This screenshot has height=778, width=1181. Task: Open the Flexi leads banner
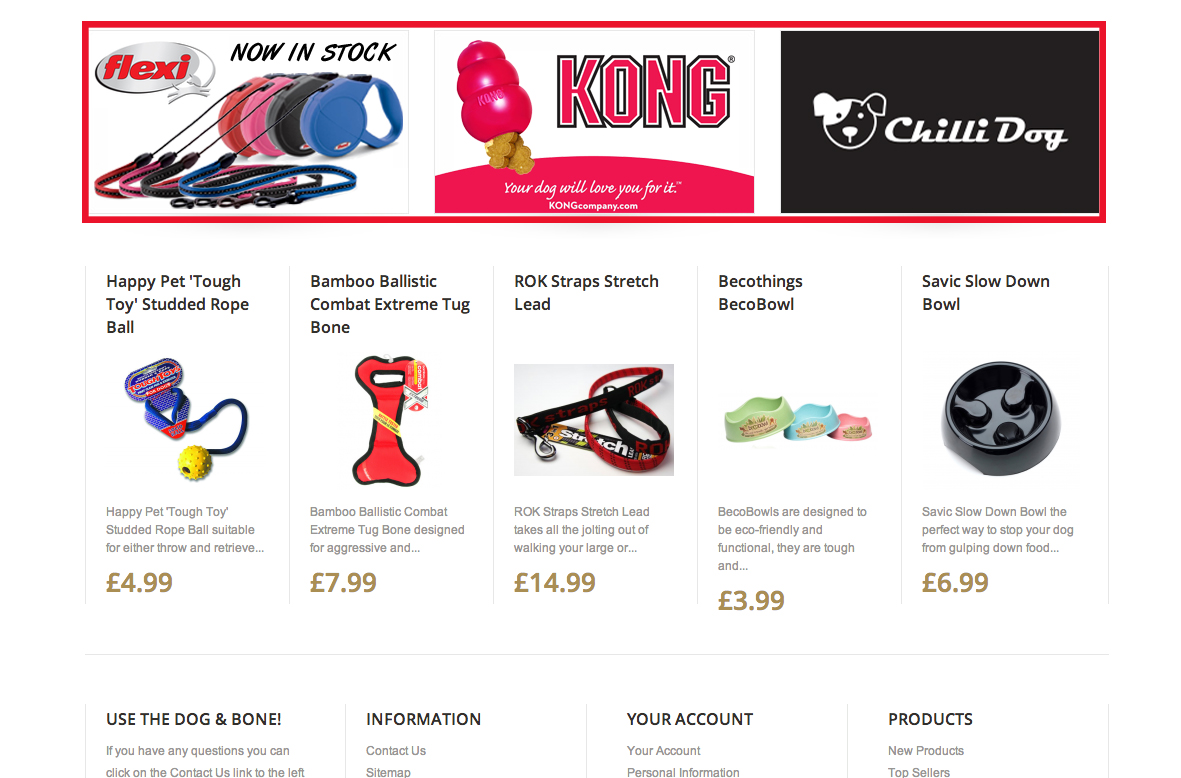249,122
